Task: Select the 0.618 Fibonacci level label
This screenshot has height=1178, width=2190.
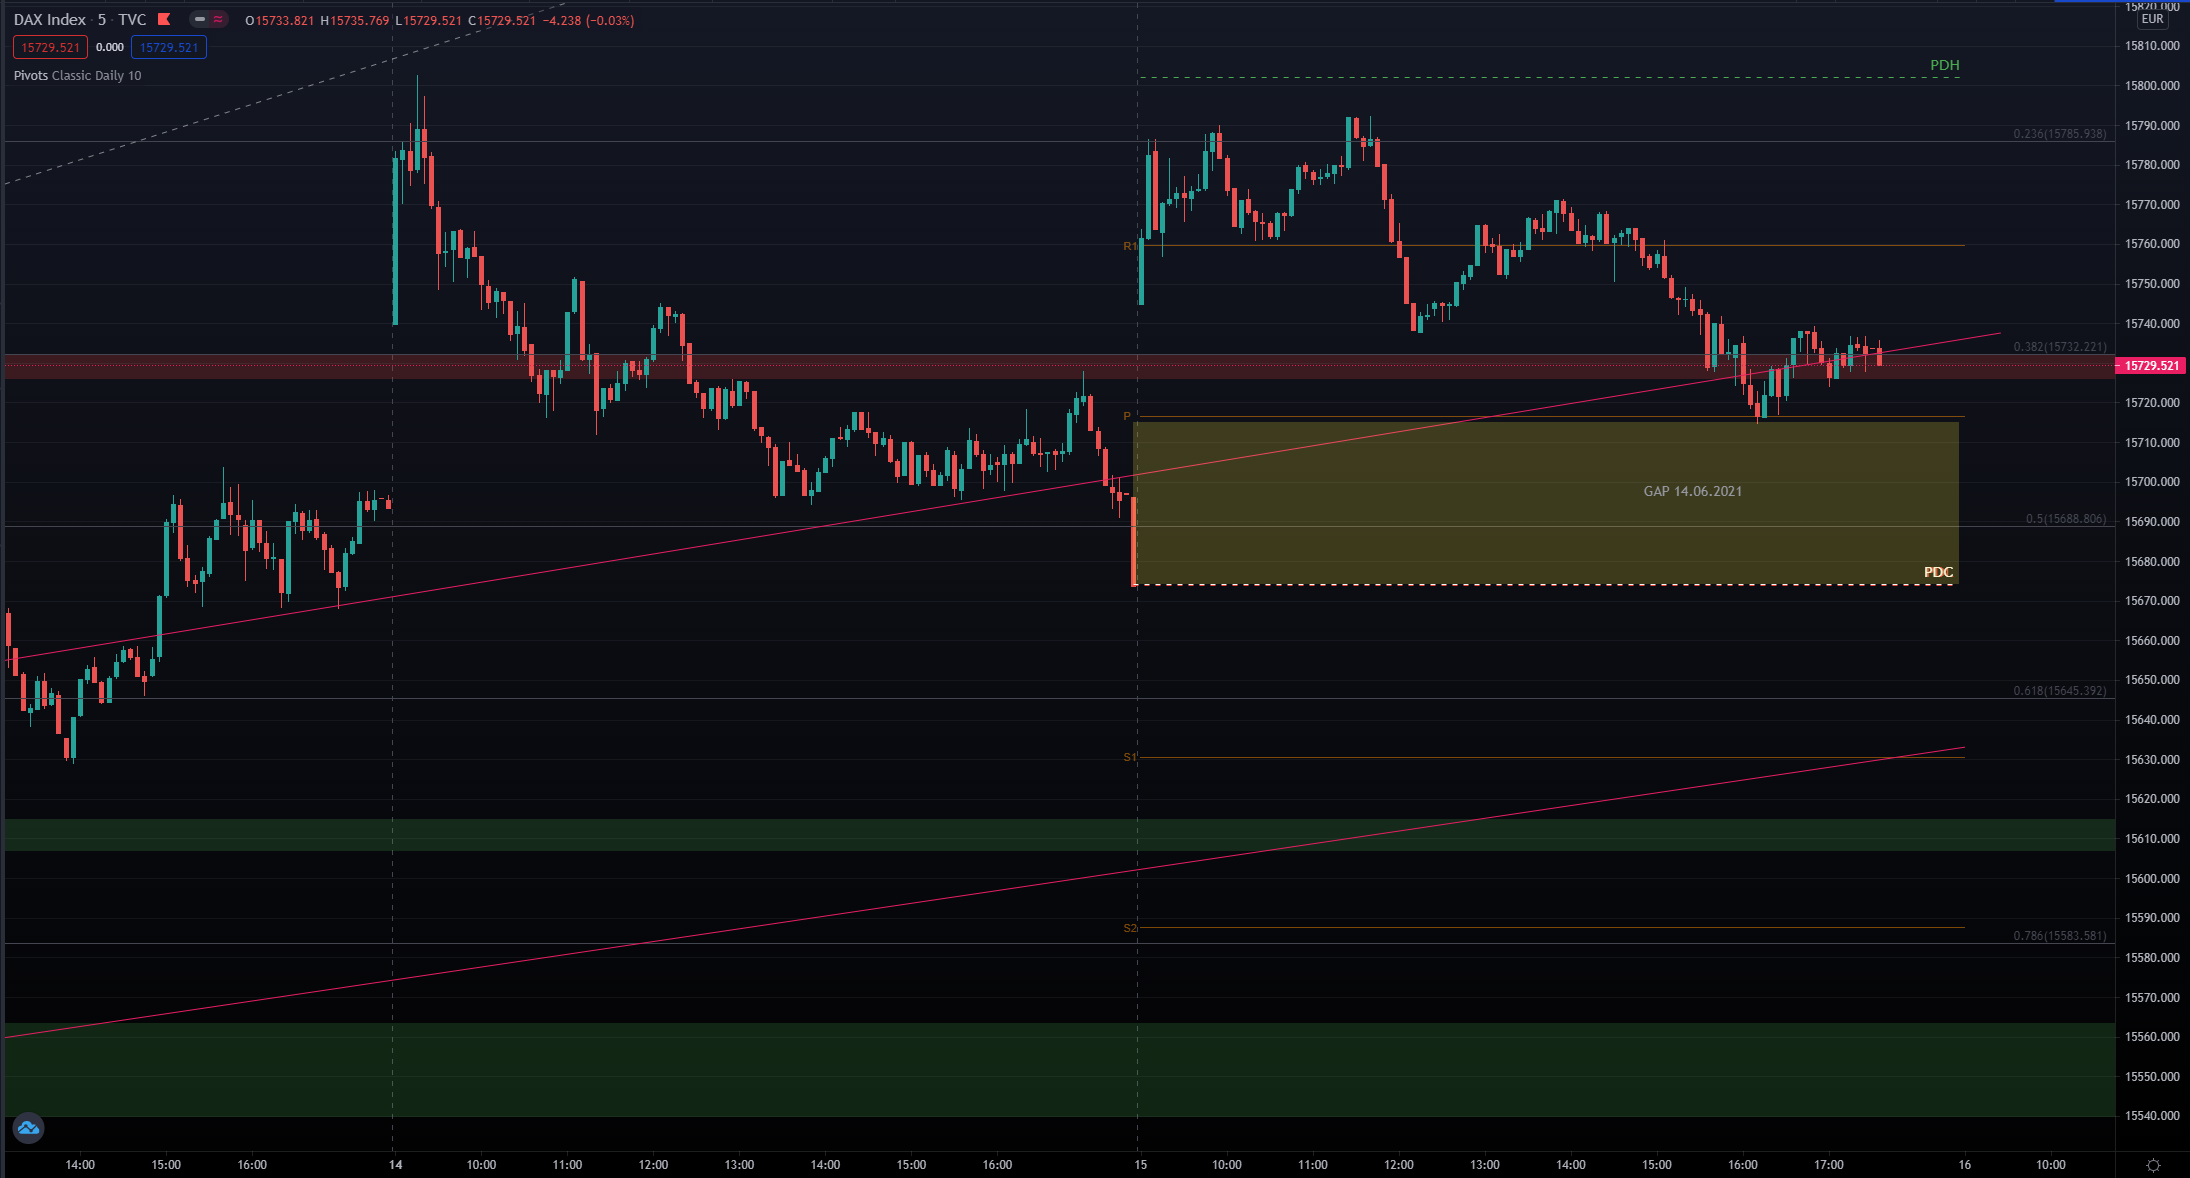Action: (2059, 691)
